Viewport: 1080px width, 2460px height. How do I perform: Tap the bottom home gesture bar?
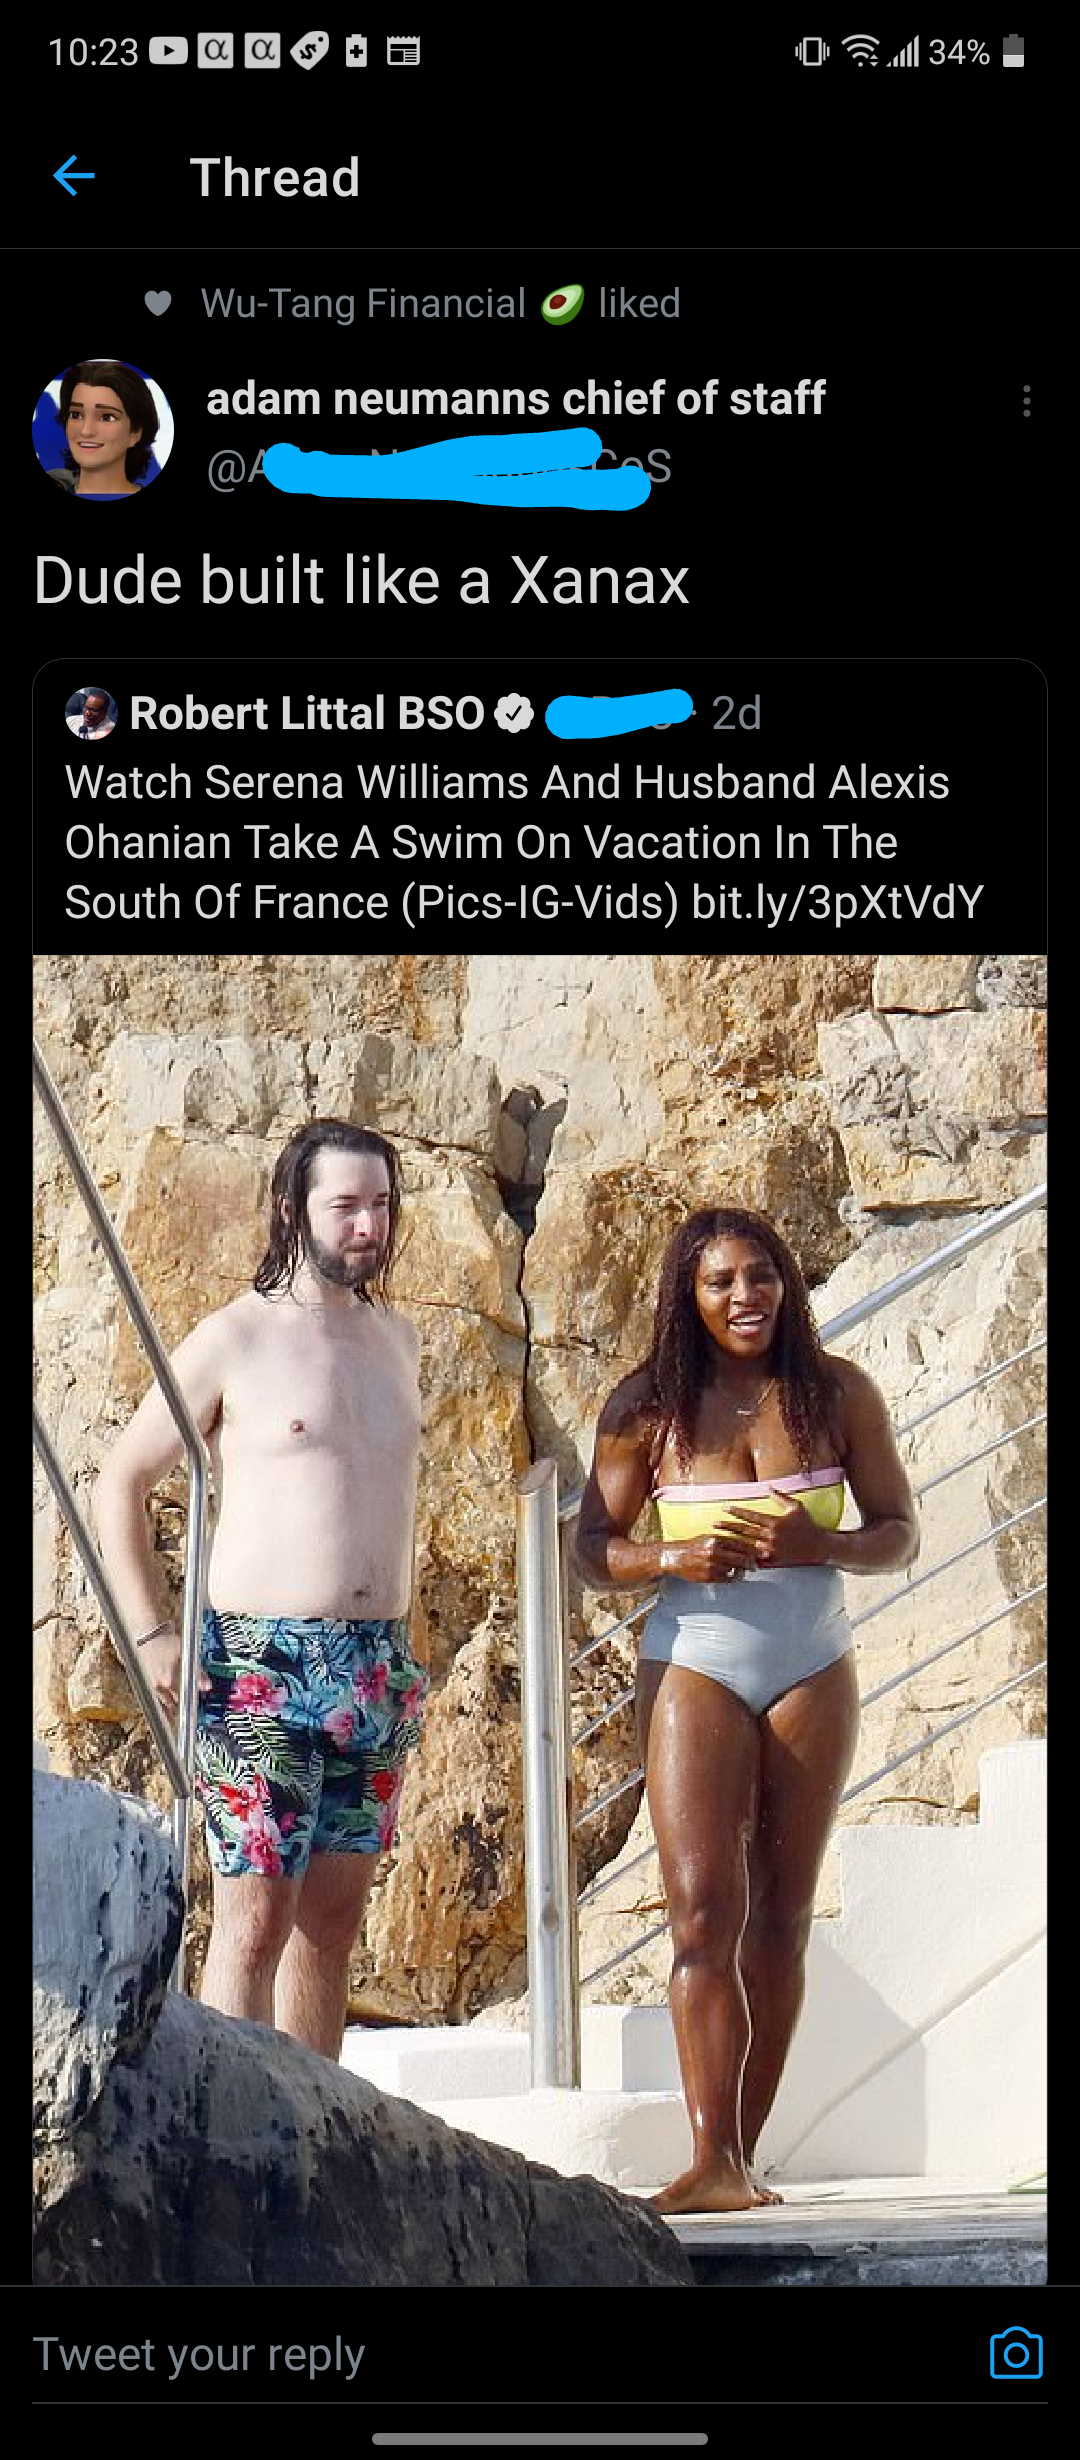pyautogui.click(x=540, y=2439)
